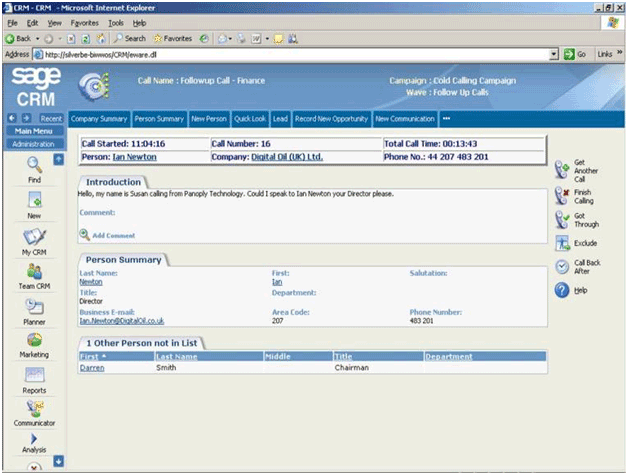
Task: Click the Ian first name link
Action: click(x=277, y=282)
